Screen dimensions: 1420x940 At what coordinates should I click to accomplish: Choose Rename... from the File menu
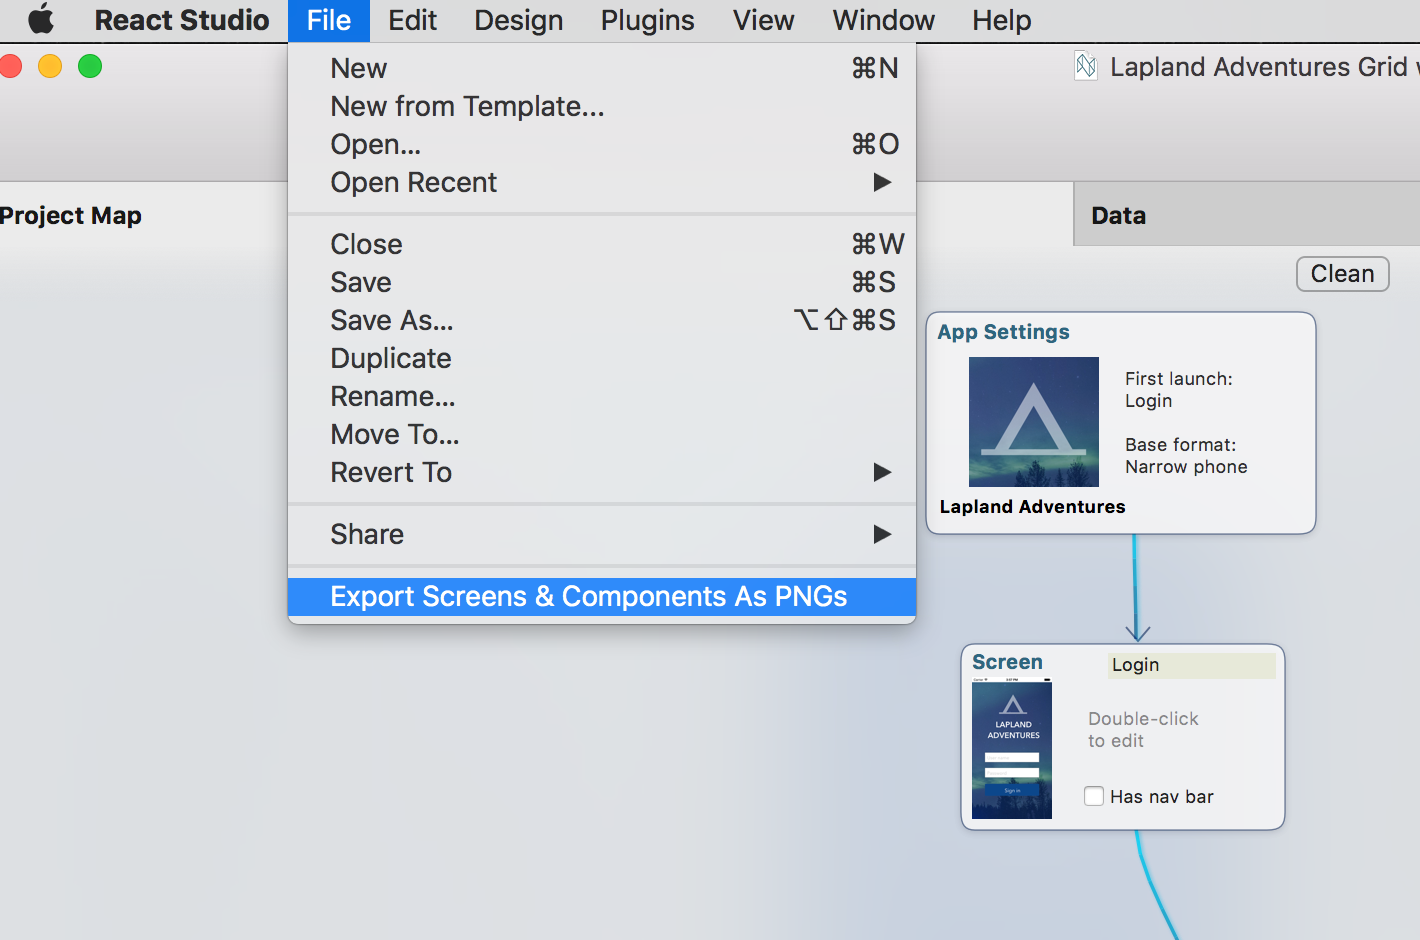pos(602,396)
